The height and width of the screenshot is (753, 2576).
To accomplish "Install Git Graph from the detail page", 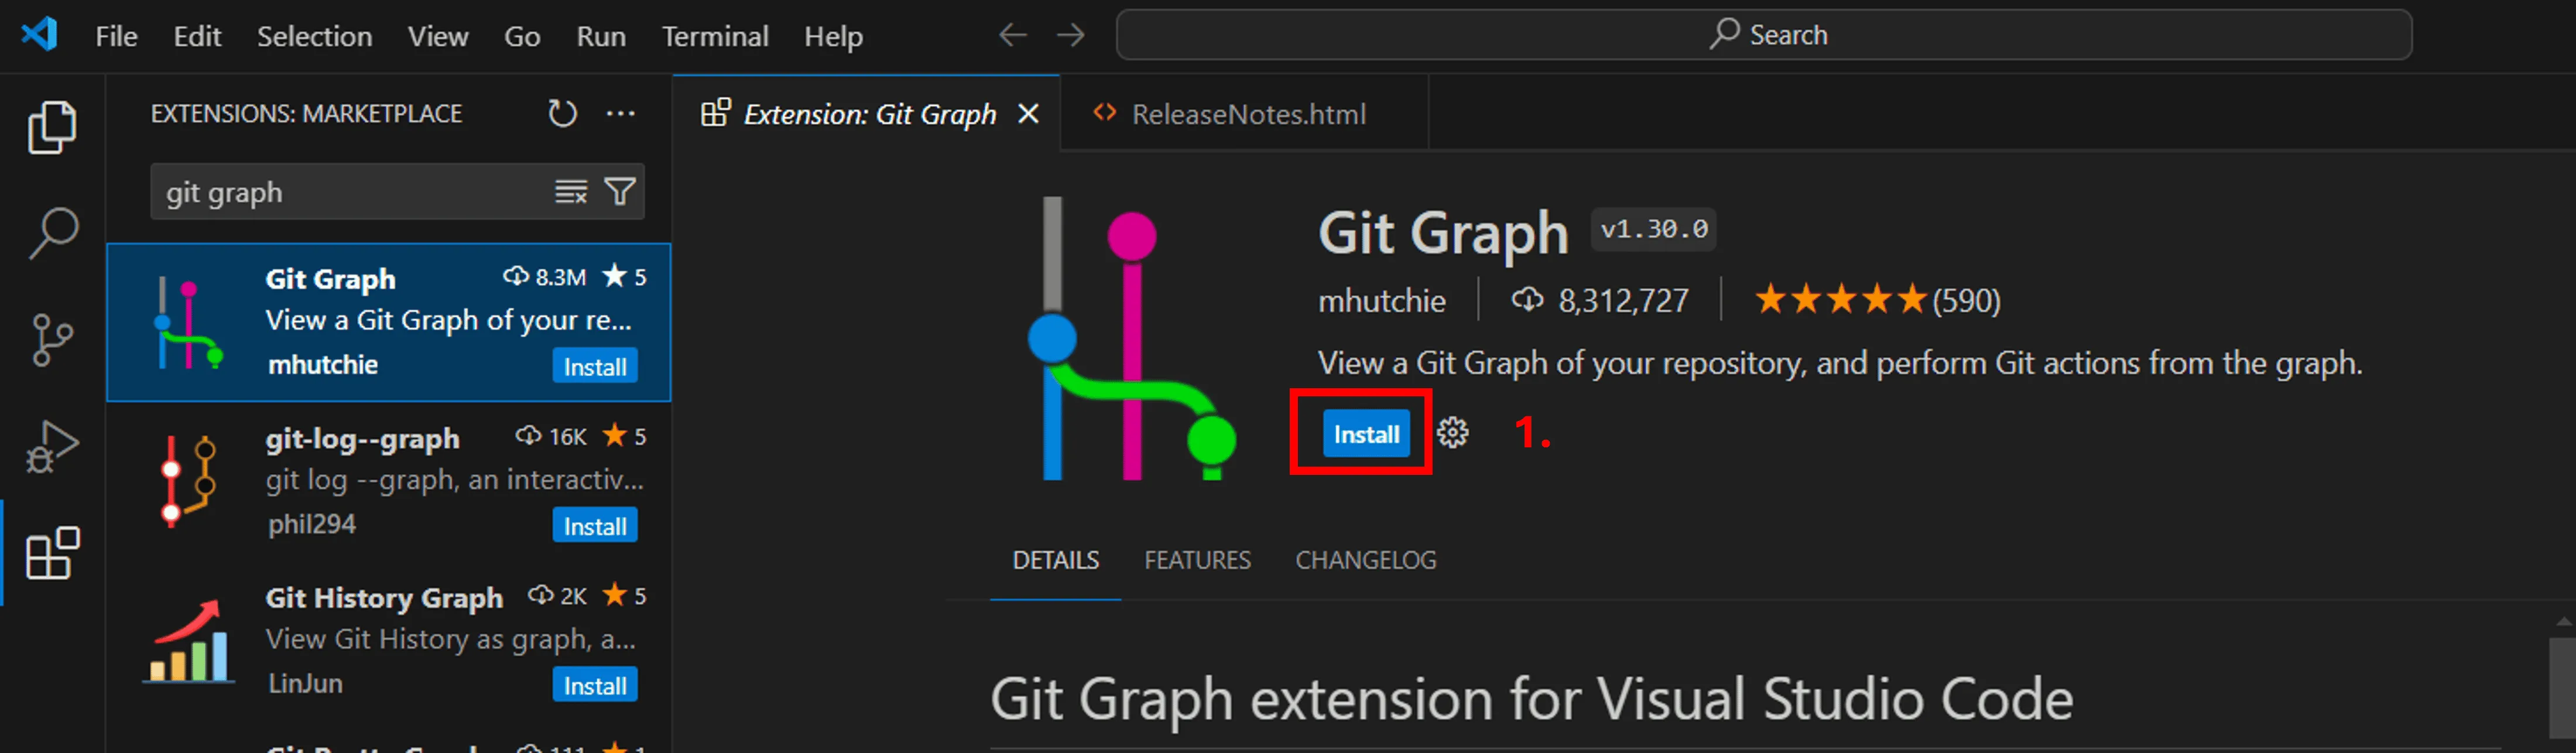I will coord(1366,434).
